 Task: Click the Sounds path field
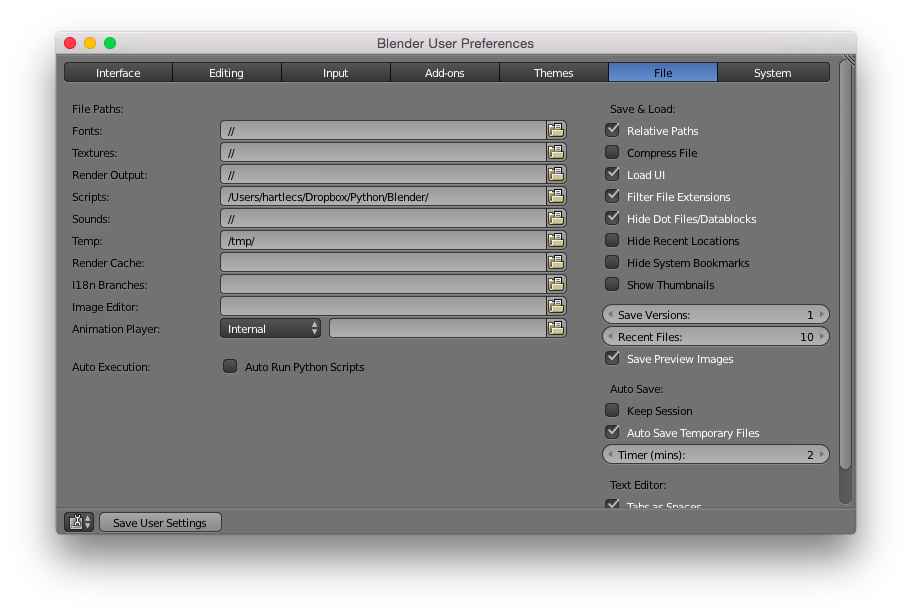pos(383,219)
